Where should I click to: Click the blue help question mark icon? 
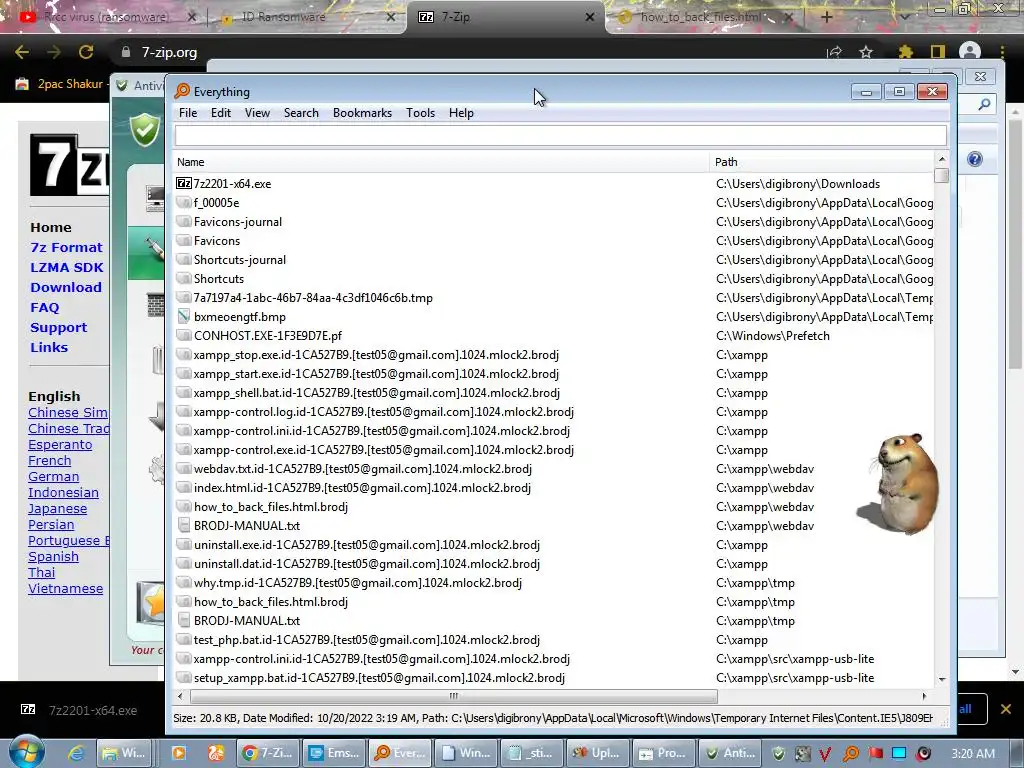click(x=974, y=159)
